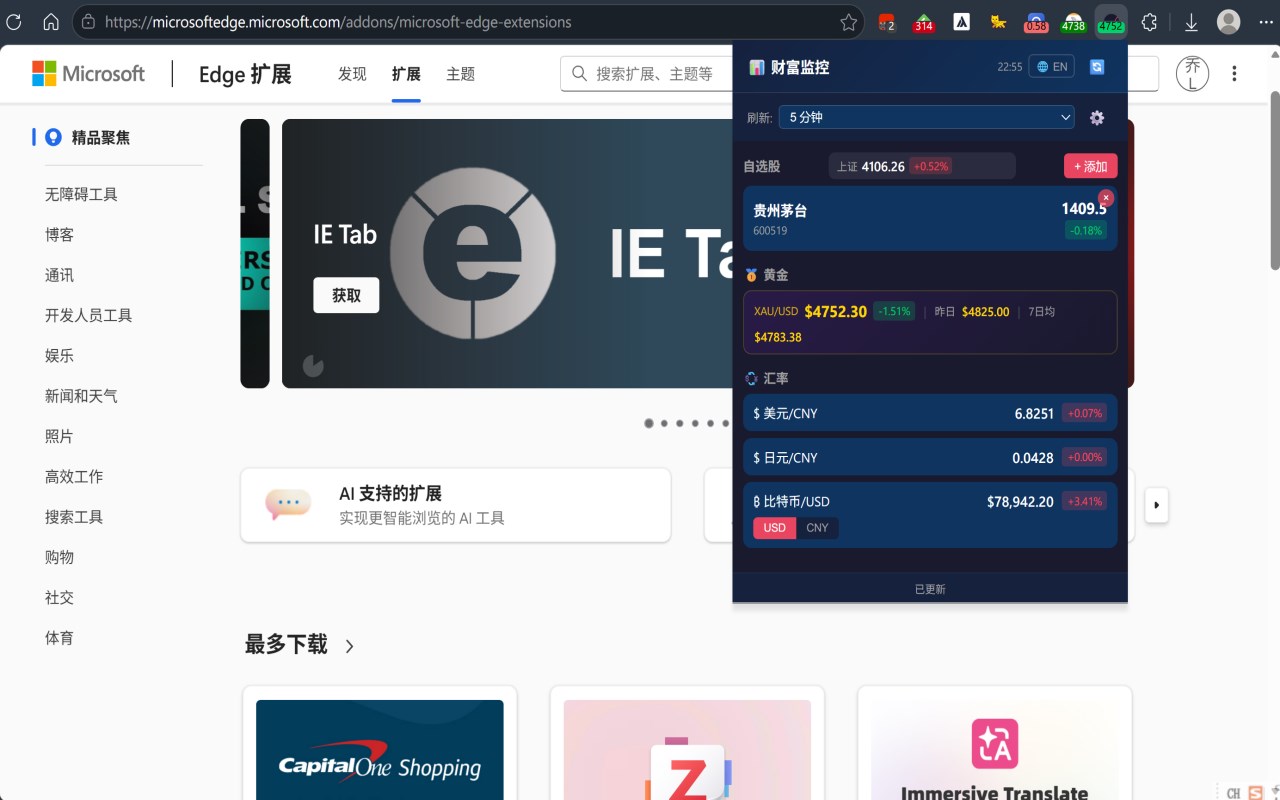Select 社交 category

pos(59,597)
